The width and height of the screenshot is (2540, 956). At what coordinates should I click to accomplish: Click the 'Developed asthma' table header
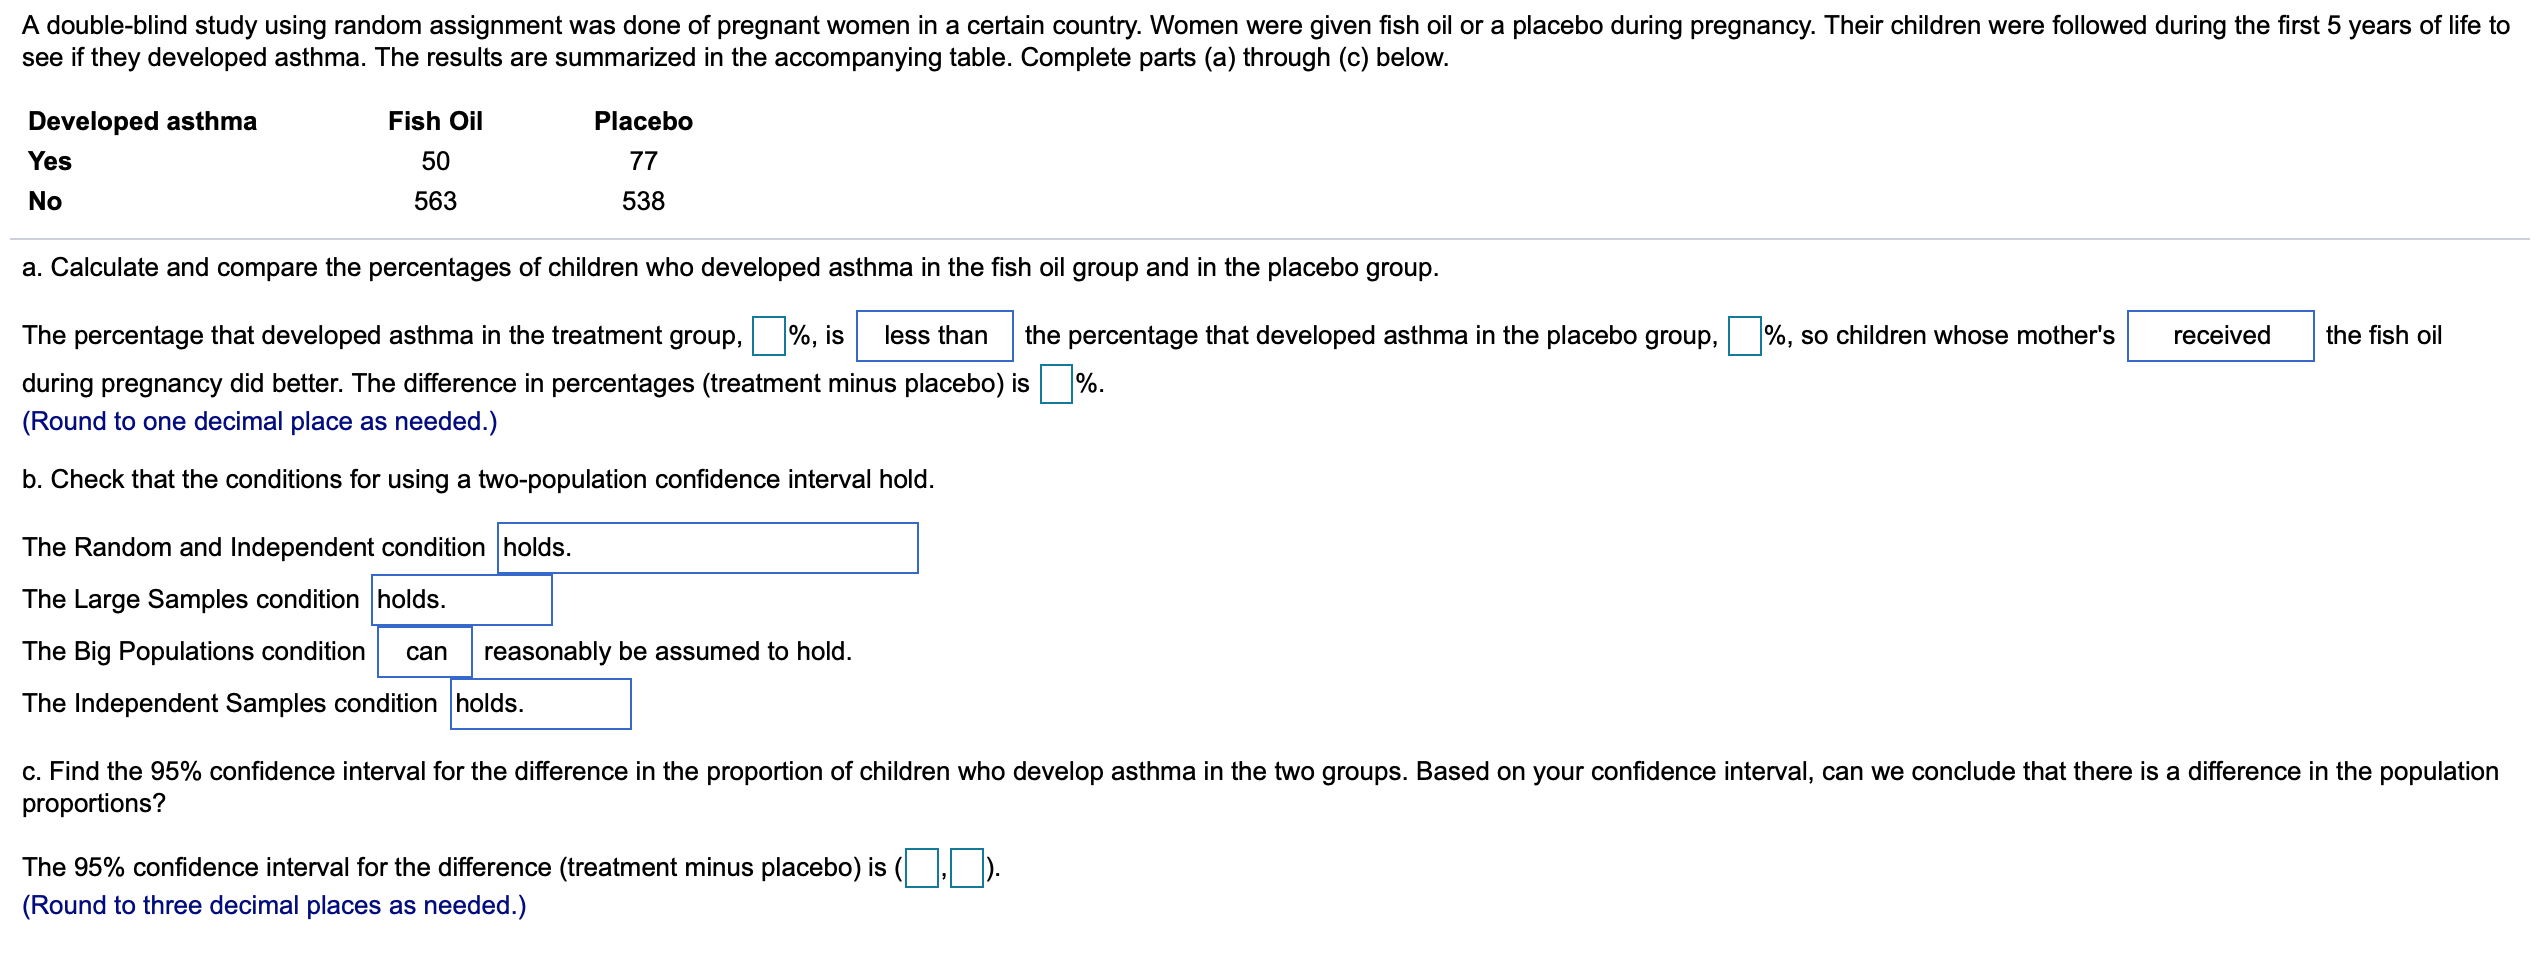point(142,121)
